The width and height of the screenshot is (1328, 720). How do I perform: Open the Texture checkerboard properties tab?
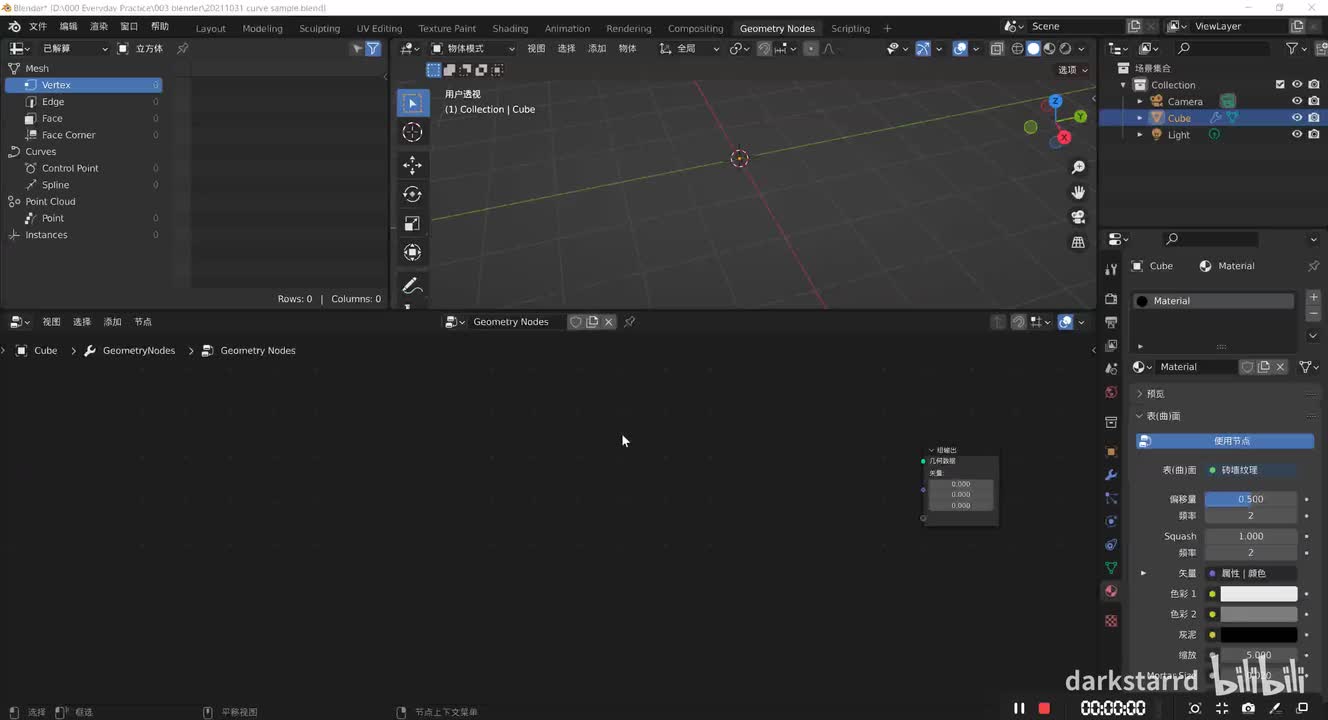1111,621
